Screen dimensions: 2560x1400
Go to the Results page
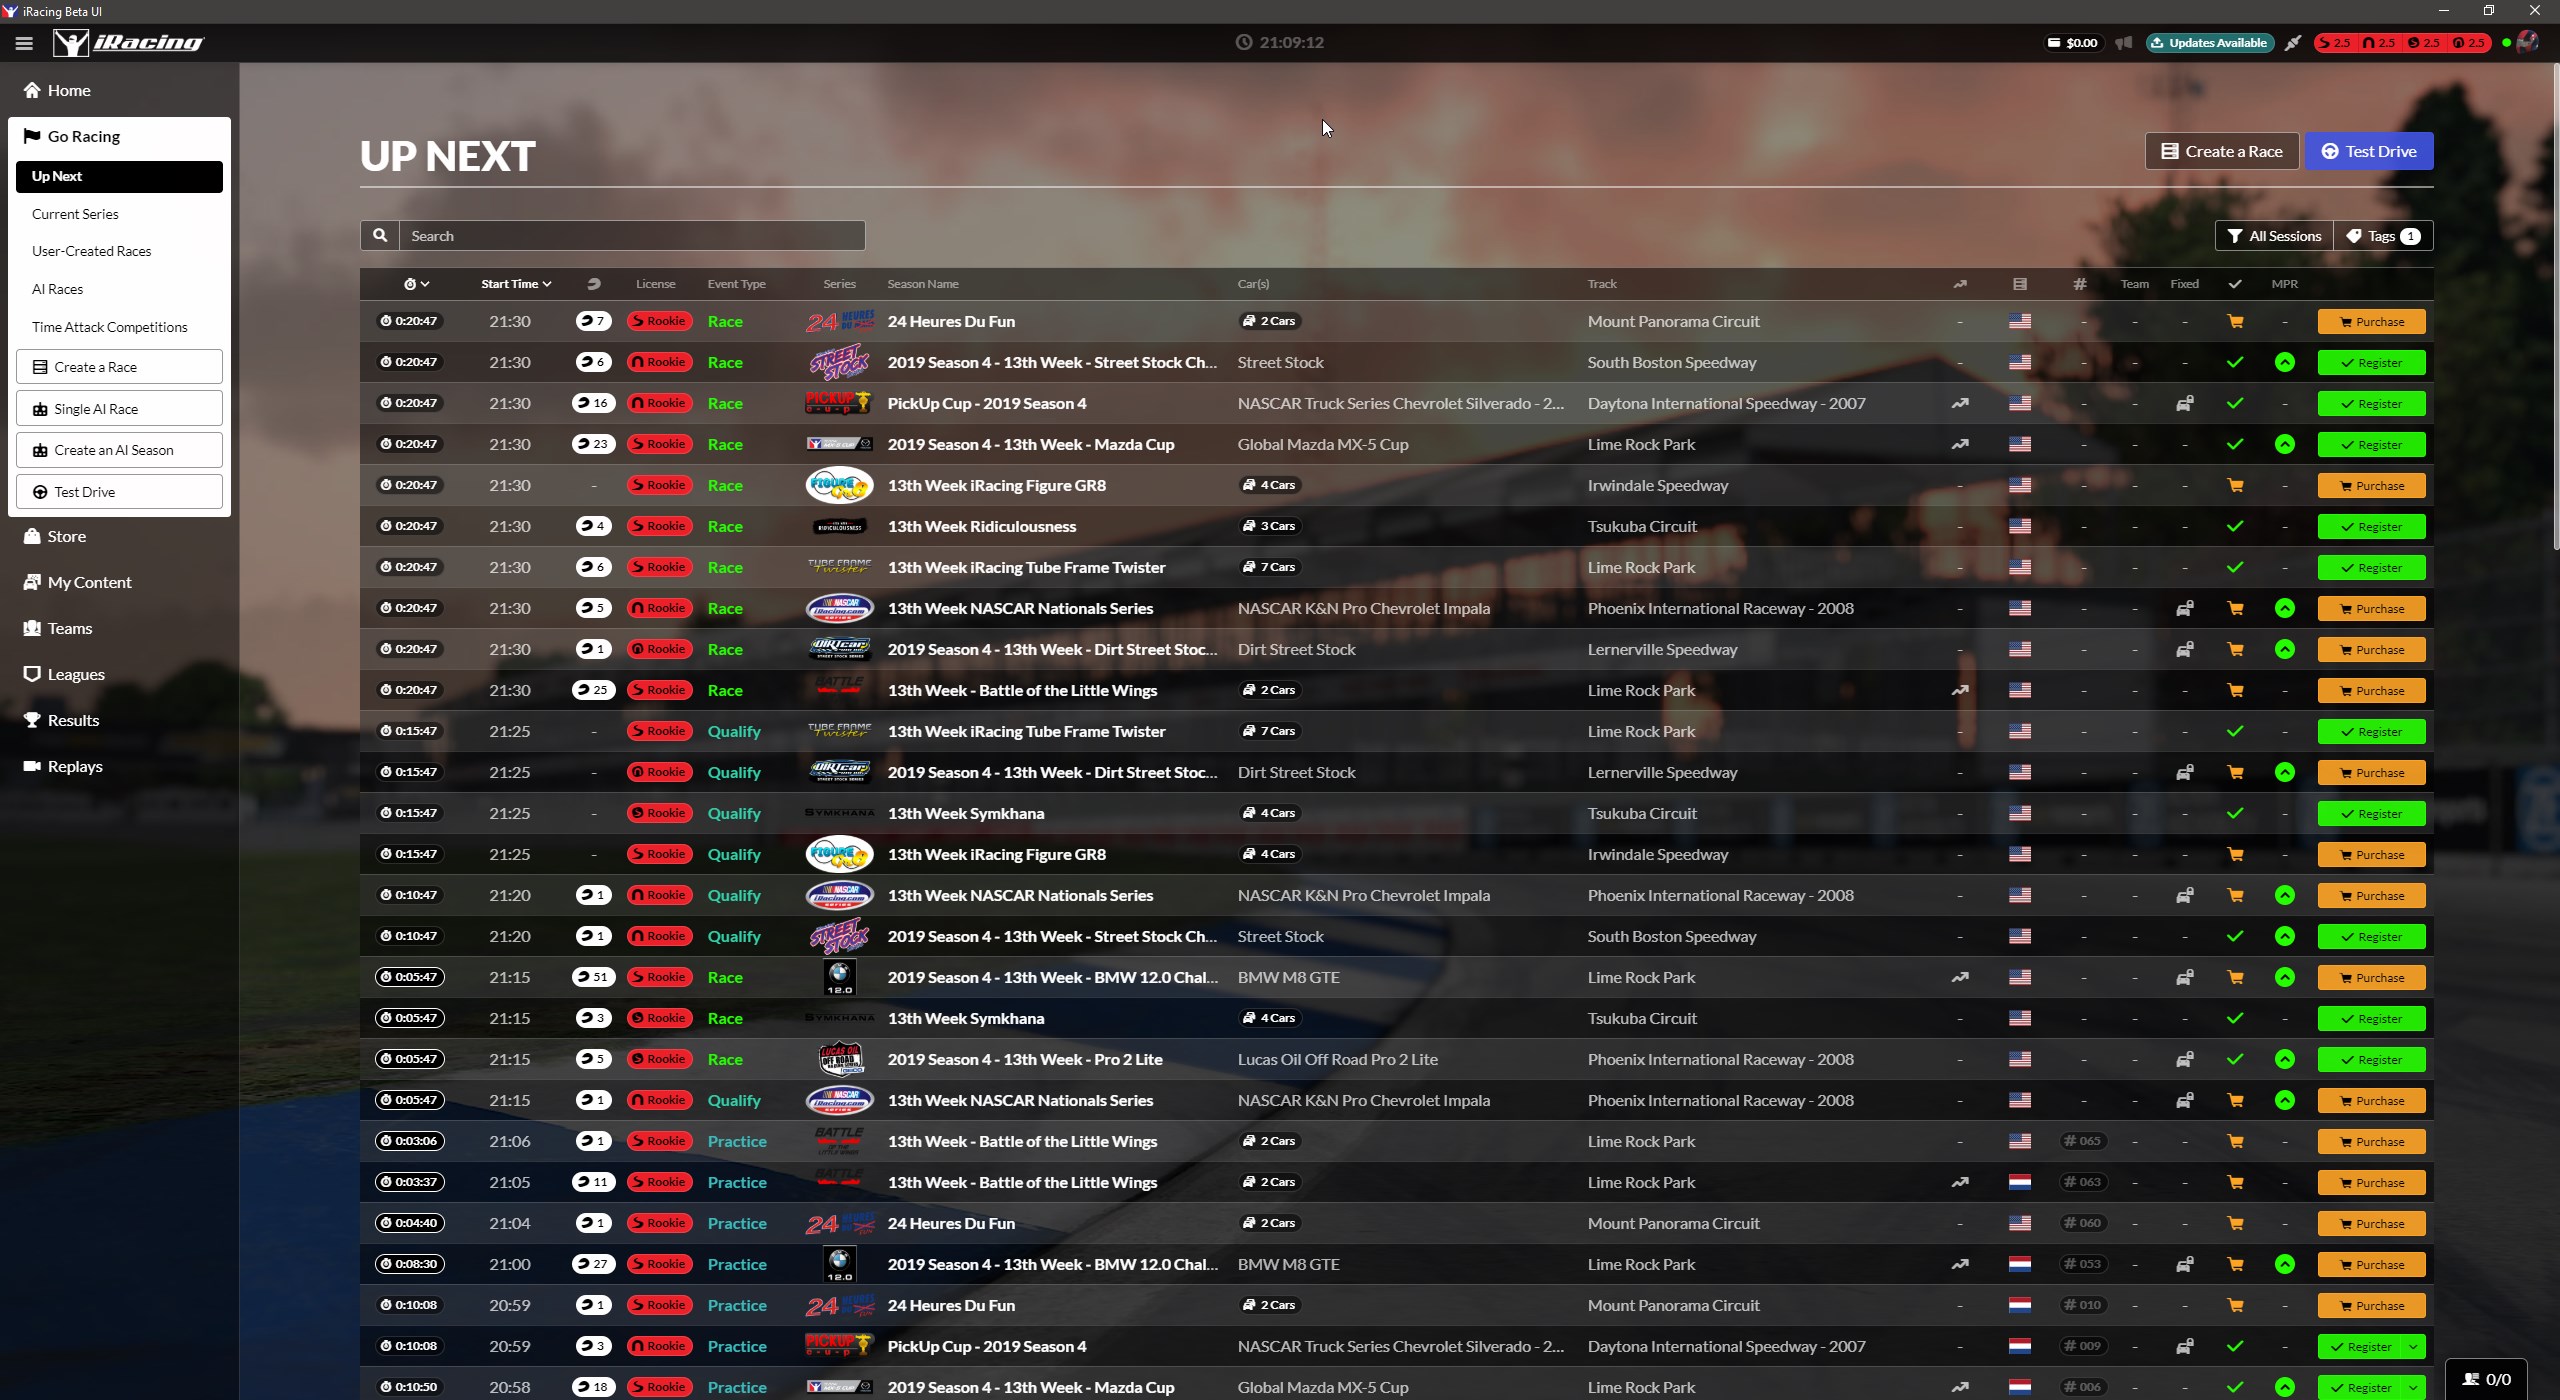[73, 720]
